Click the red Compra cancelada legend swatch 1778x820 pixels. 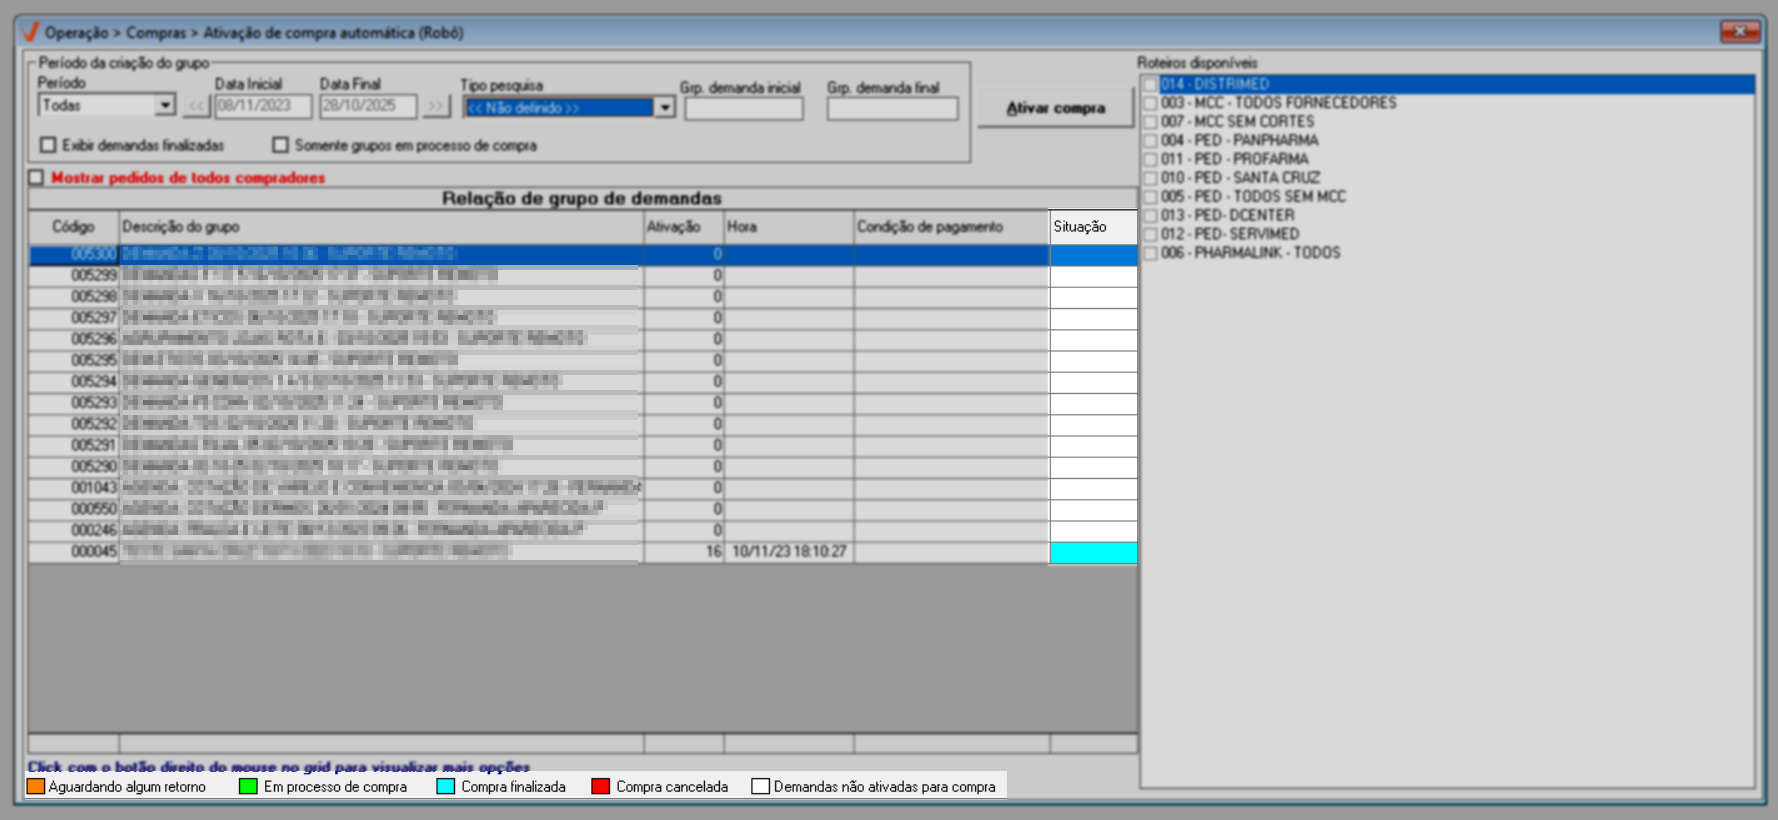[x=601, y=787]
